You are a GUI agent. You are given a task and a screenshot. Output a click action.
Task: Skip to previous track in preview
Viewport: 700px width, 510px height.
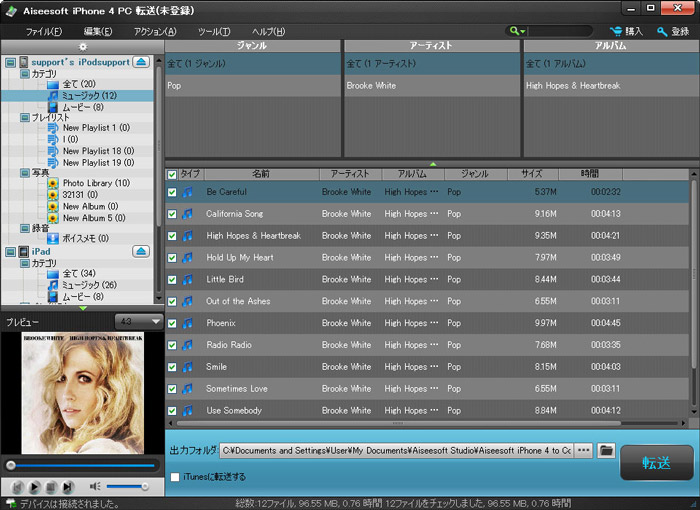click(x=17, y=486)
